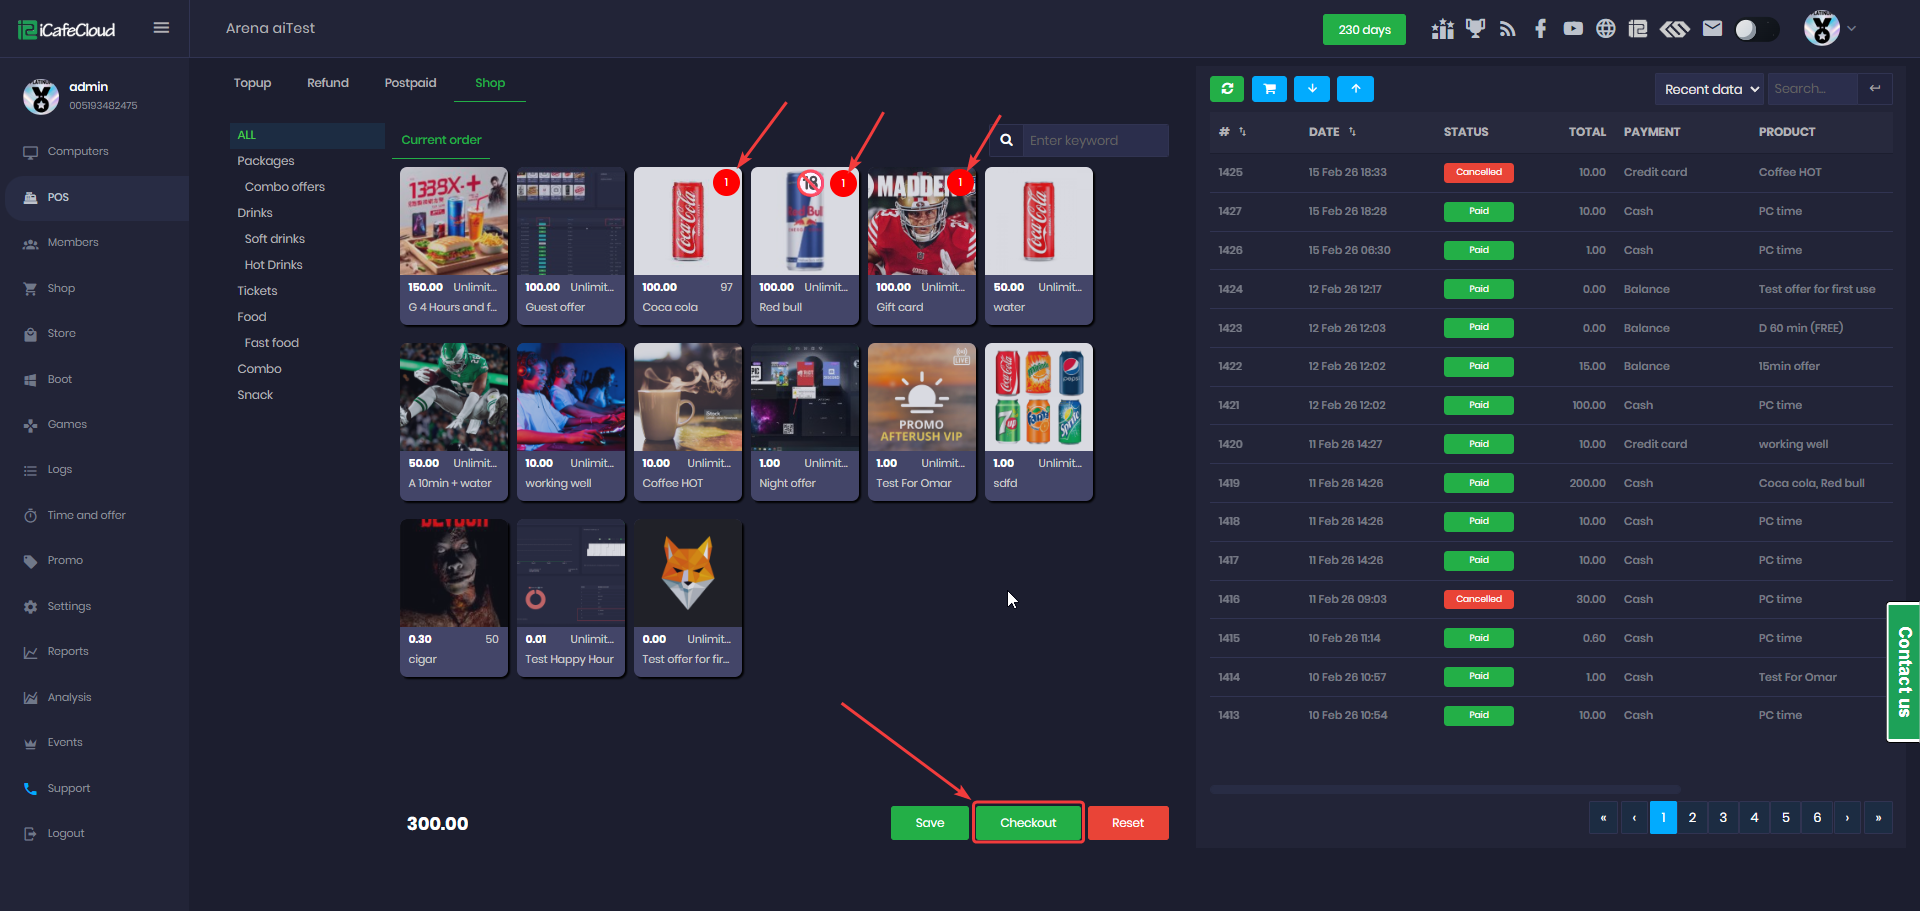Focus the orders Search field
The width and height of the screenshot is (1920, 911).
pyautogui.click(x=1812, y=89)
